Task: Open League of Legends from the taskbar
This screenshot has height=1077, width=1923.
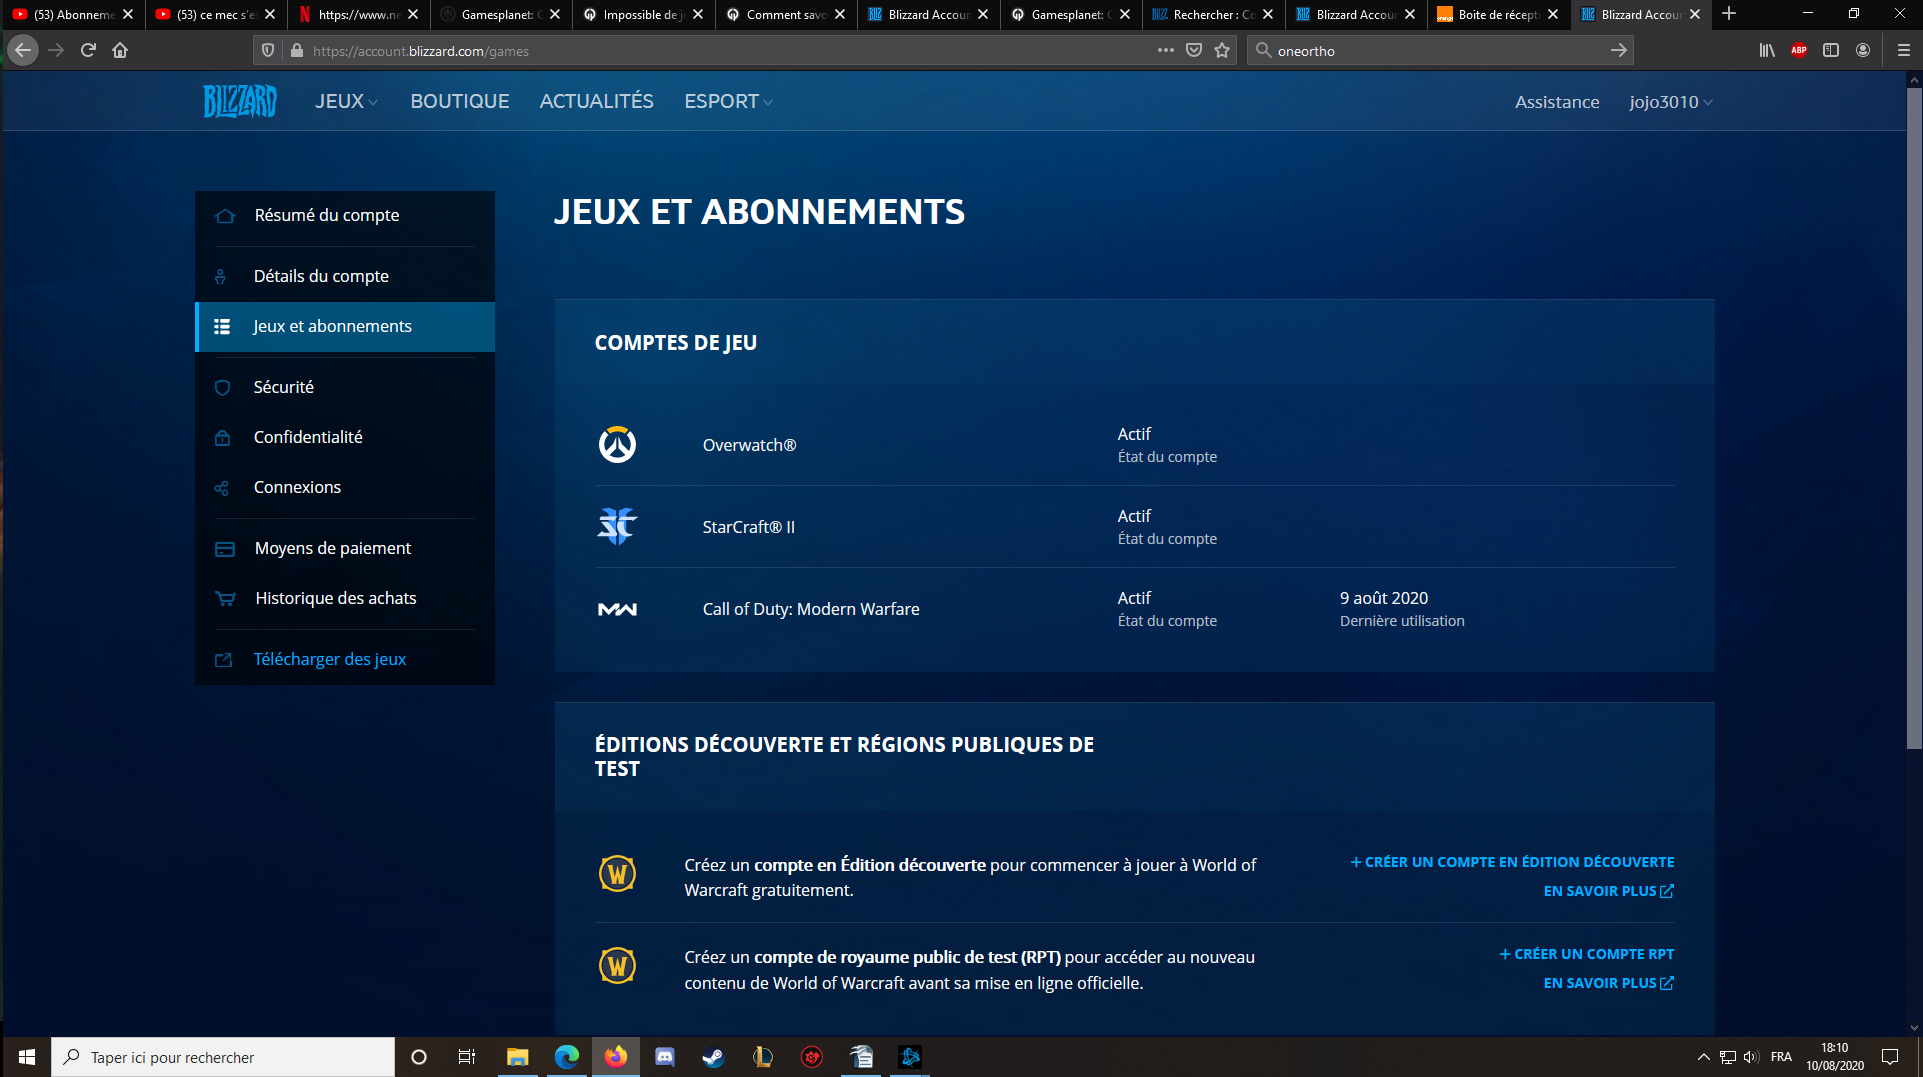Action: (x=762, y=1057)
